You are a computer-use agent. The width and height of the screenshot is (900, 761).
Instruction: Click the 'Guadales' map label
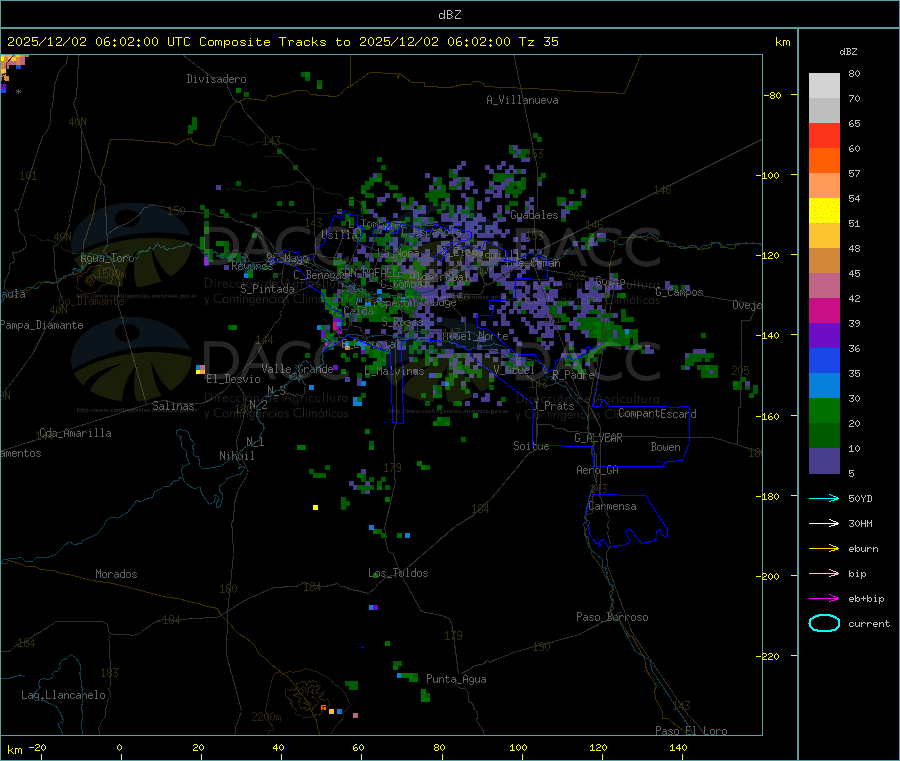(x=534, y=215)
